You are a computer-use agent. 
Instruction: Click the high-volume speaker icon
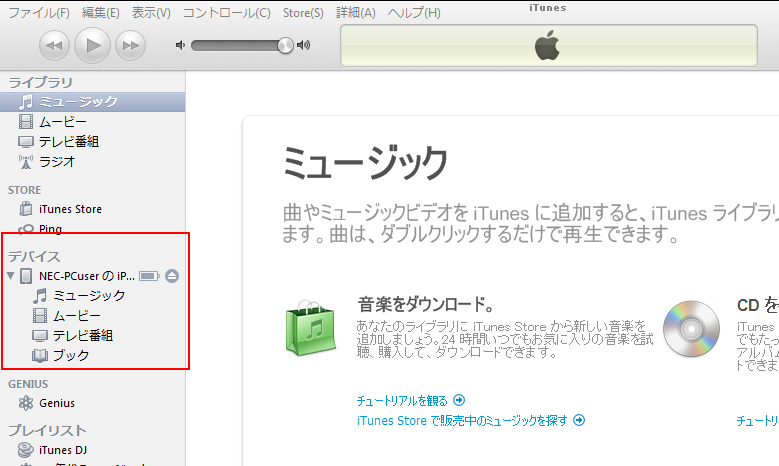pos(304,46)
